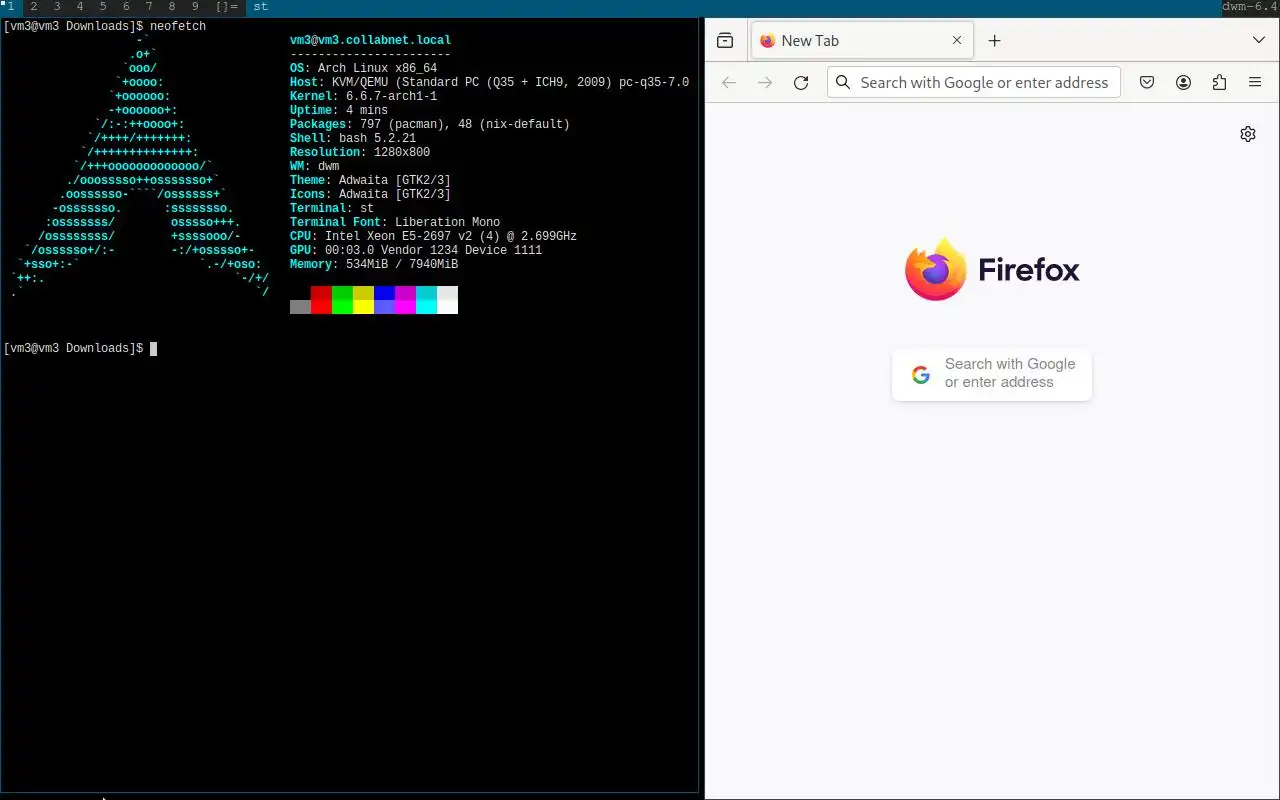
Task: Open the Extensions puzzle-piece icon
Action: [x=1219, y=83]
